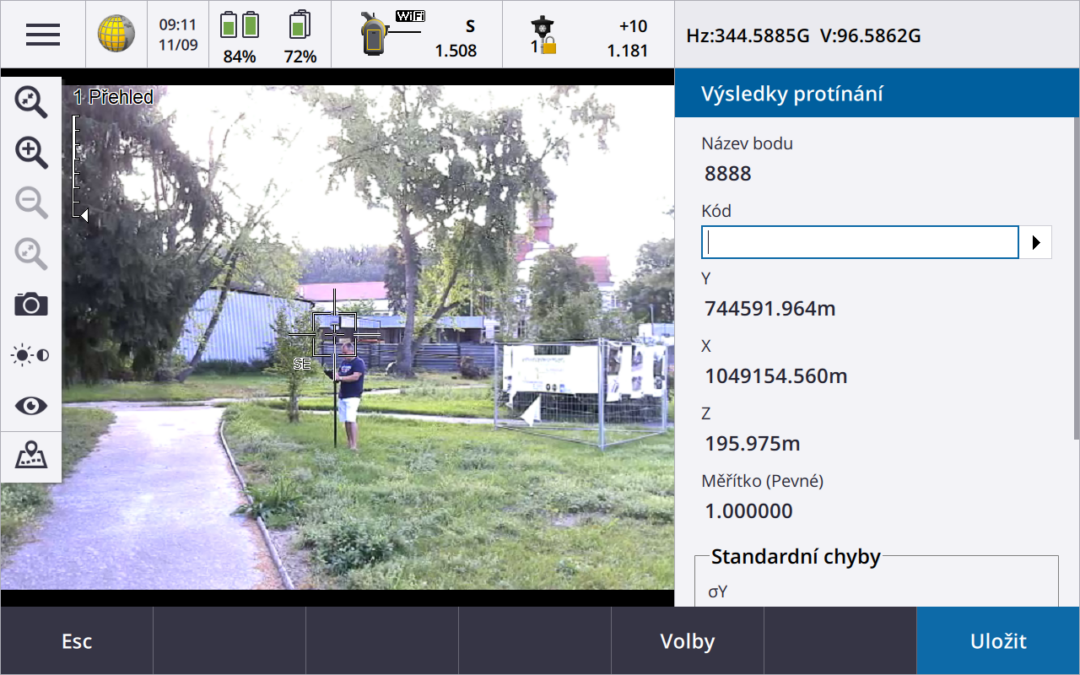Click into the Kód input field

860,242
